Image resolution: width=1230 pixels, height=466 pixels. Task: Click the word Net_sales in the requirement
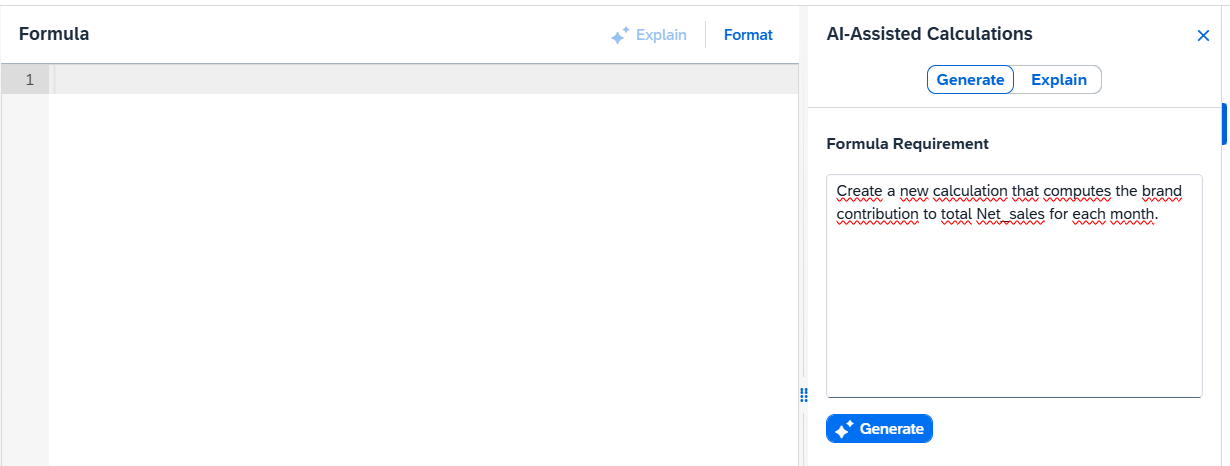[1010, 214]
